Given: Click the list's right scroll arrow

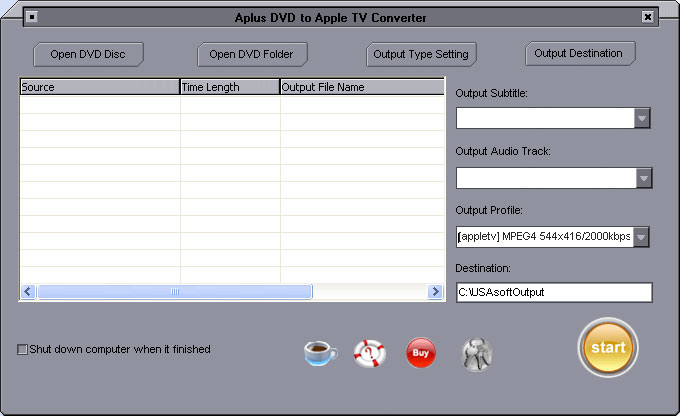Looking at the screenshot, I should click(435, 291).
